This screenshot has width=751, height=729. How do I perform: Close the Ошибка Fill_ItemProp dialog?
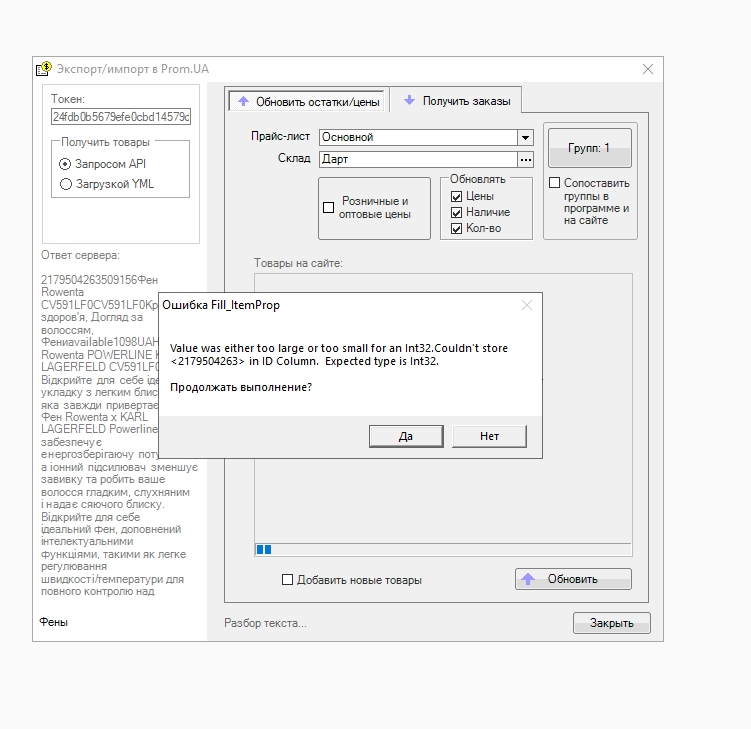pos(527,305)
